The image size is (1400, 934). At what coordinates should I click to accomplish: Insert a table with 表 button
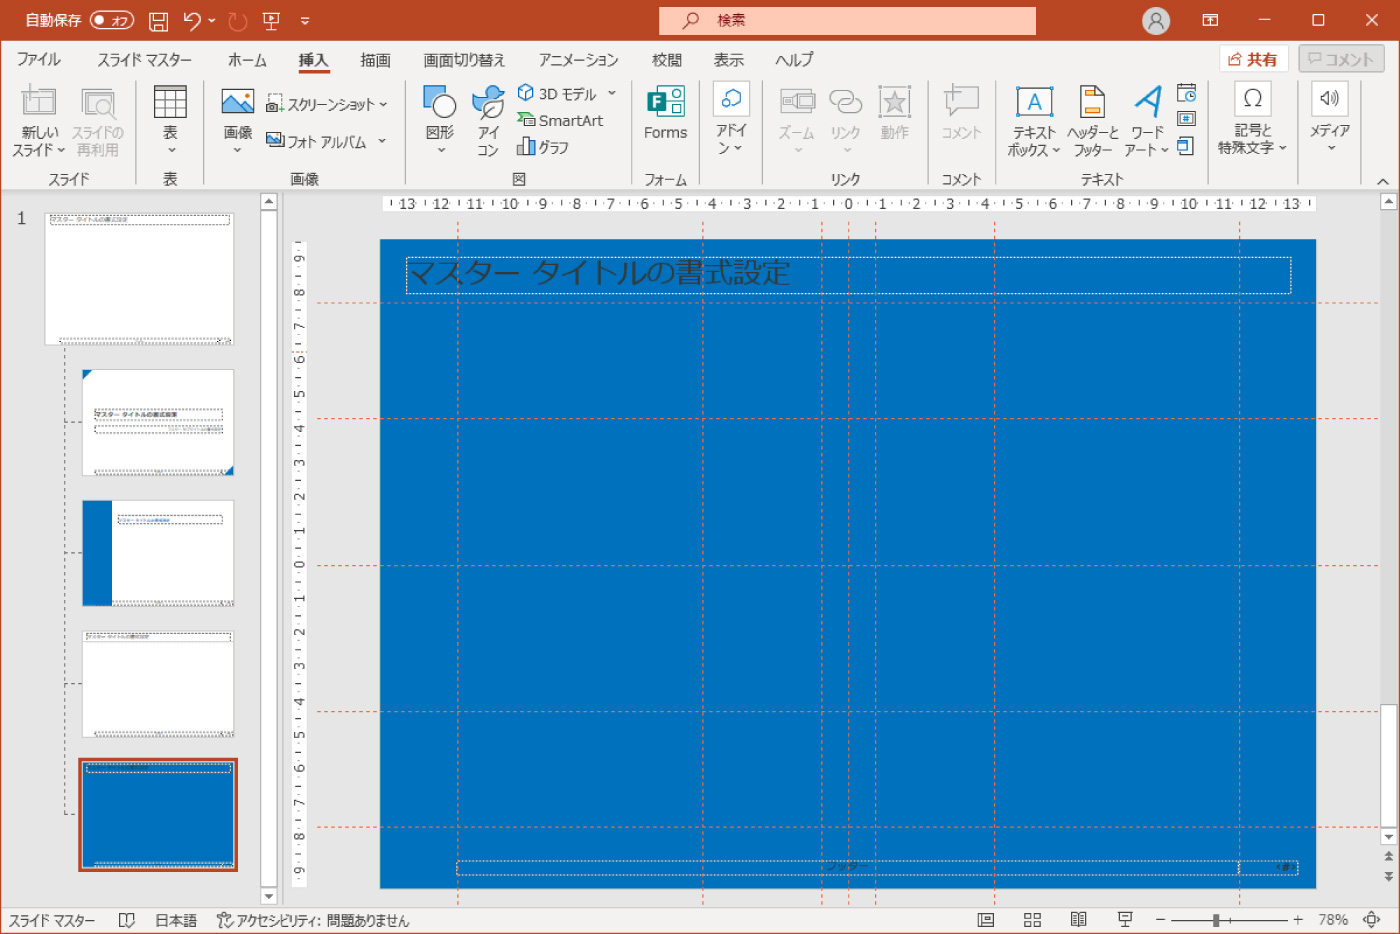pyautogui.click(x=170, y=120)
